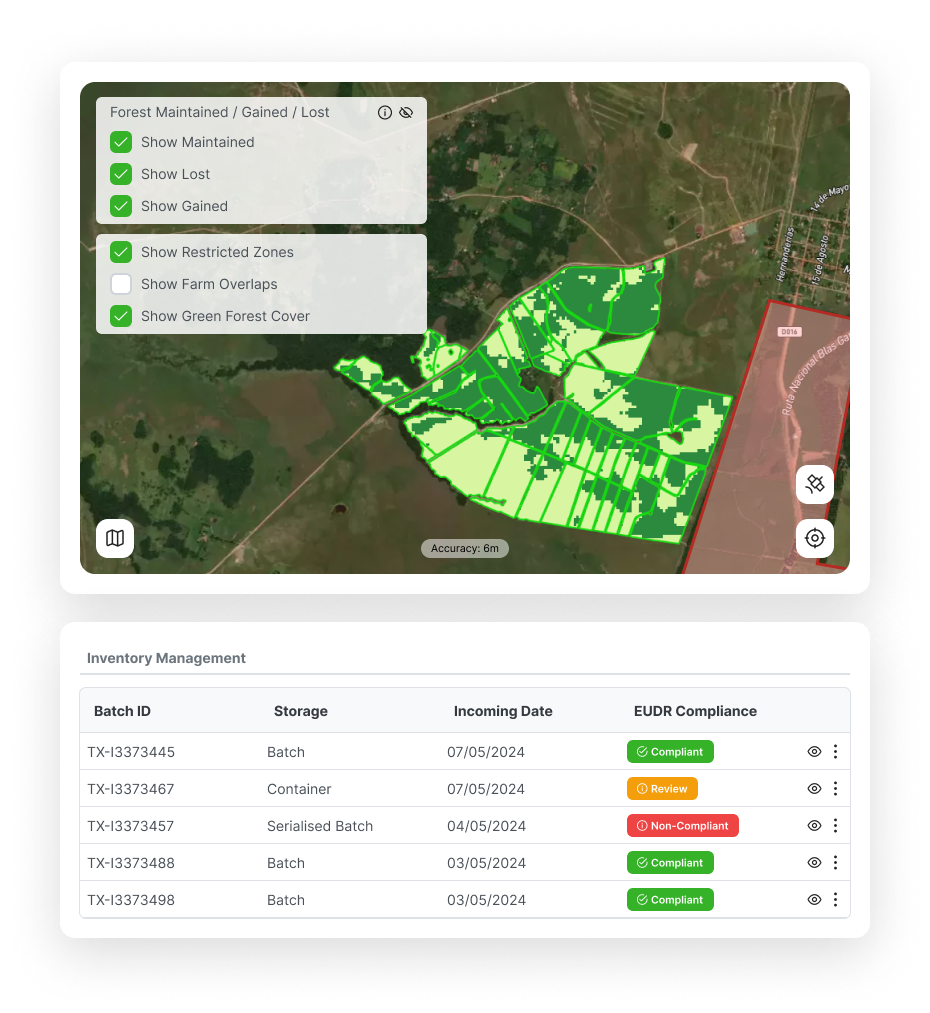Click the Incoming Date column header

click(x=503, y=712)
